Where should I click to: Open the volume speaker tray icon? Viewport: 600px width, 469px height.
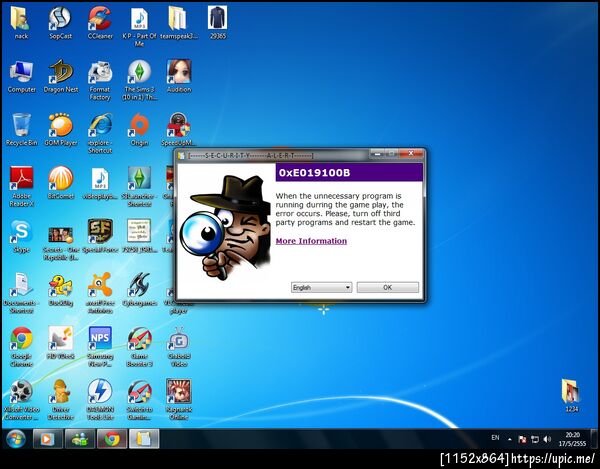coord(548,439)
